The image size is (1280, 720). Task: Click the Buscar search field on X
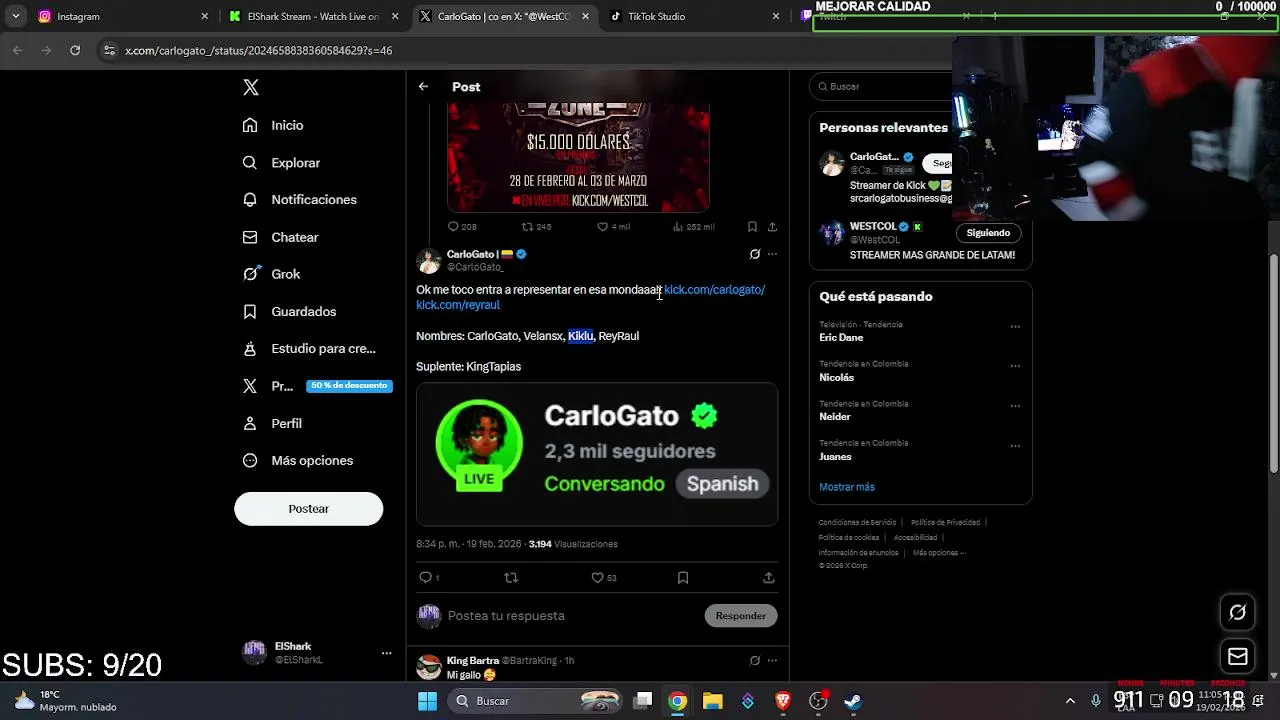(x=880, y=87)
